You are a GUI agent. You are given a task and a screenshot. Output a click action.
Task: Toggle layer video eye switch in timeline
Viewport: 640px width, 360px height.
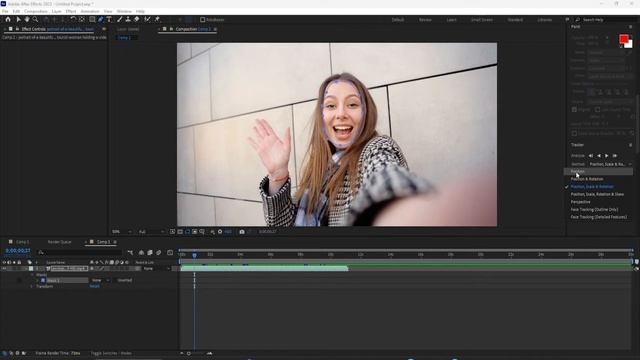tap(4, 269)
